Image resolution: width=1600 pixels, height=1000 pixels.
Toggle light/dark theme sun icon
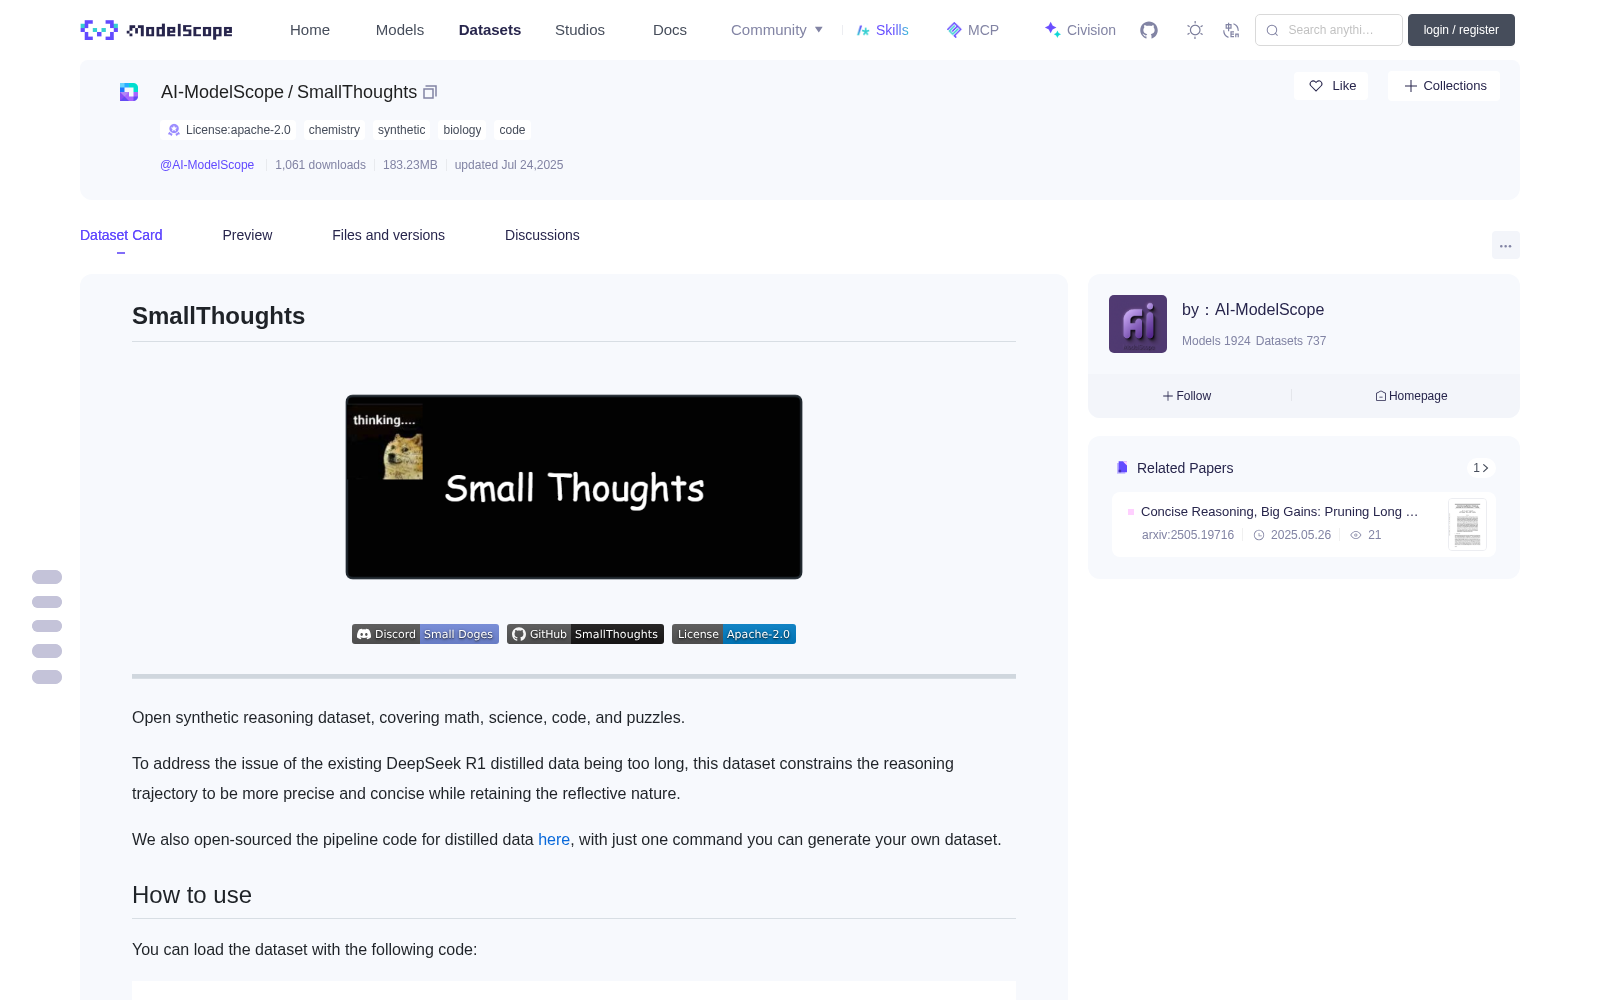(x=1194, y=30)
